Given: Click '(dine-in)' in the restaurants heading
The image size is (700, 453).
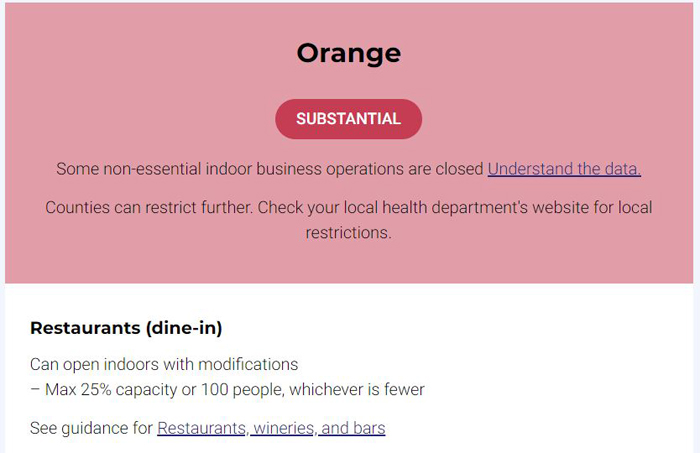Looking at the screenshot, I should pyautogui.click(x=183, y=328).
